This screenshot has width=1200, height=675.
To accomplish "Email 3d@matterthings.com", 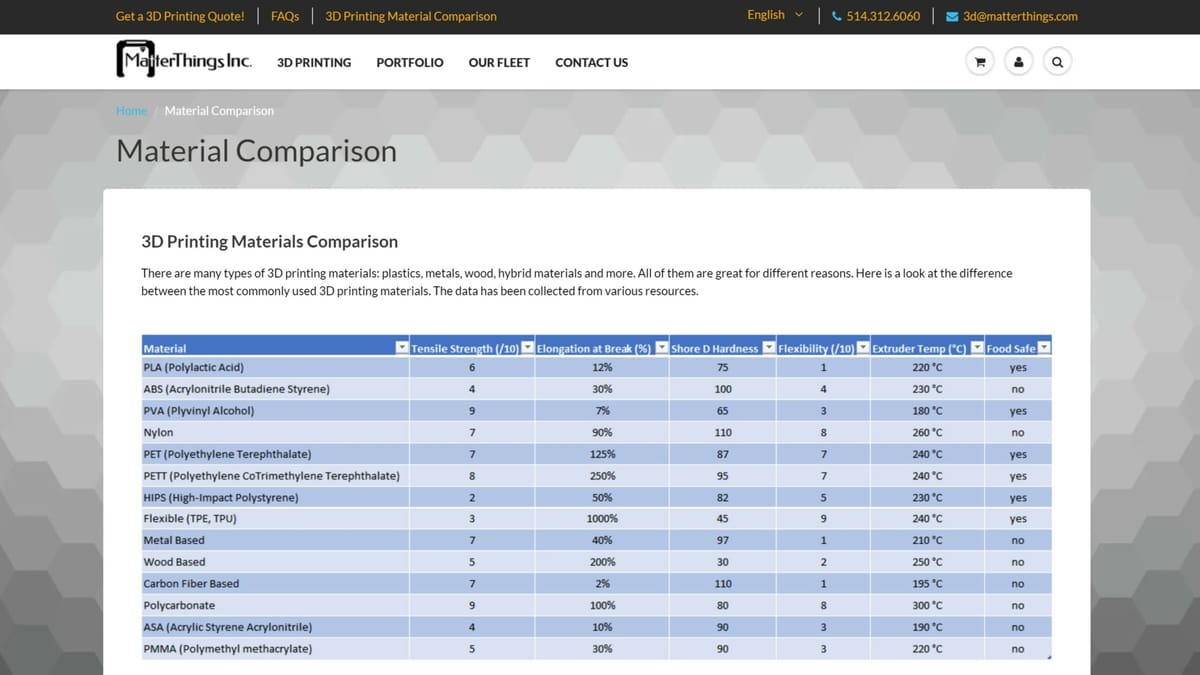I will 1020,16.
